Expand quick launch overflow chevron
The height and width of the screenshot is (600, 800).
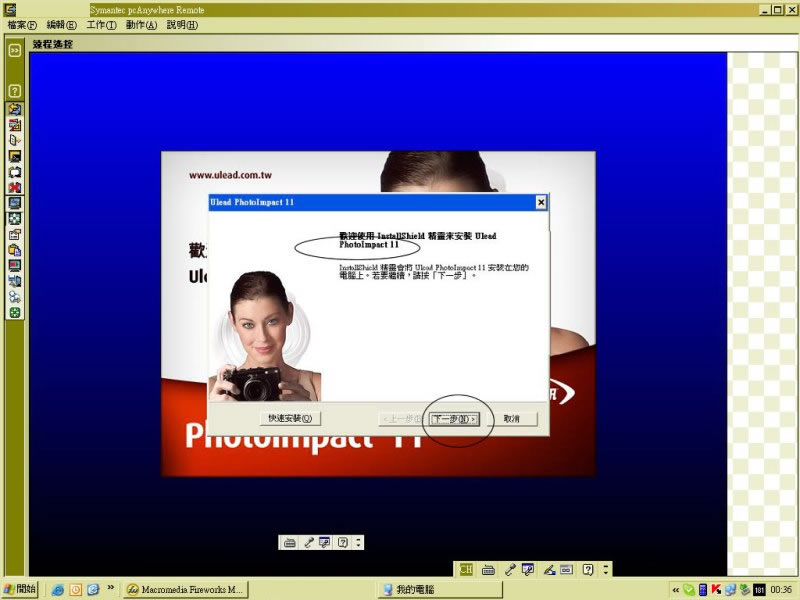pyautogui.click(x=110, y=588)
